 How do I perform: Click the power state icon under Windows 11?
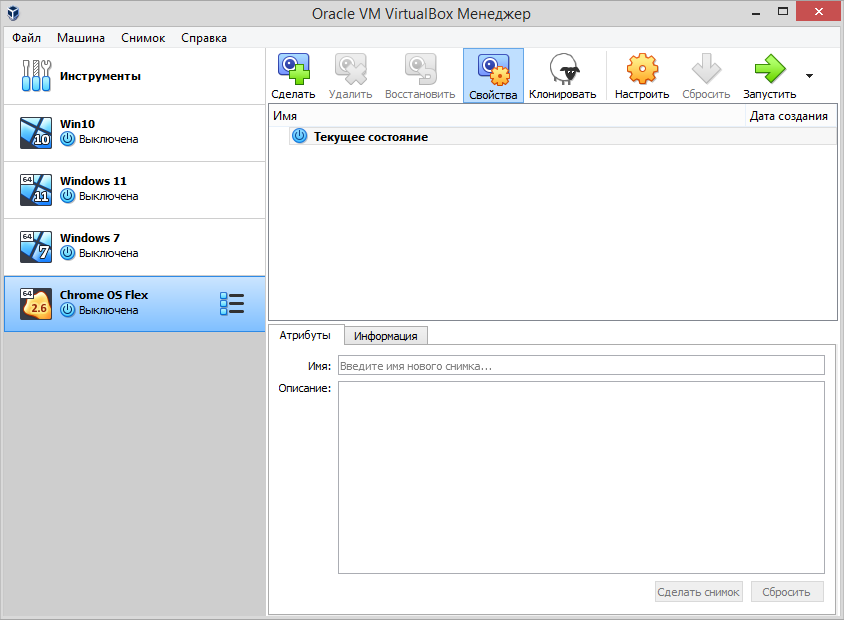click(67, 196)
